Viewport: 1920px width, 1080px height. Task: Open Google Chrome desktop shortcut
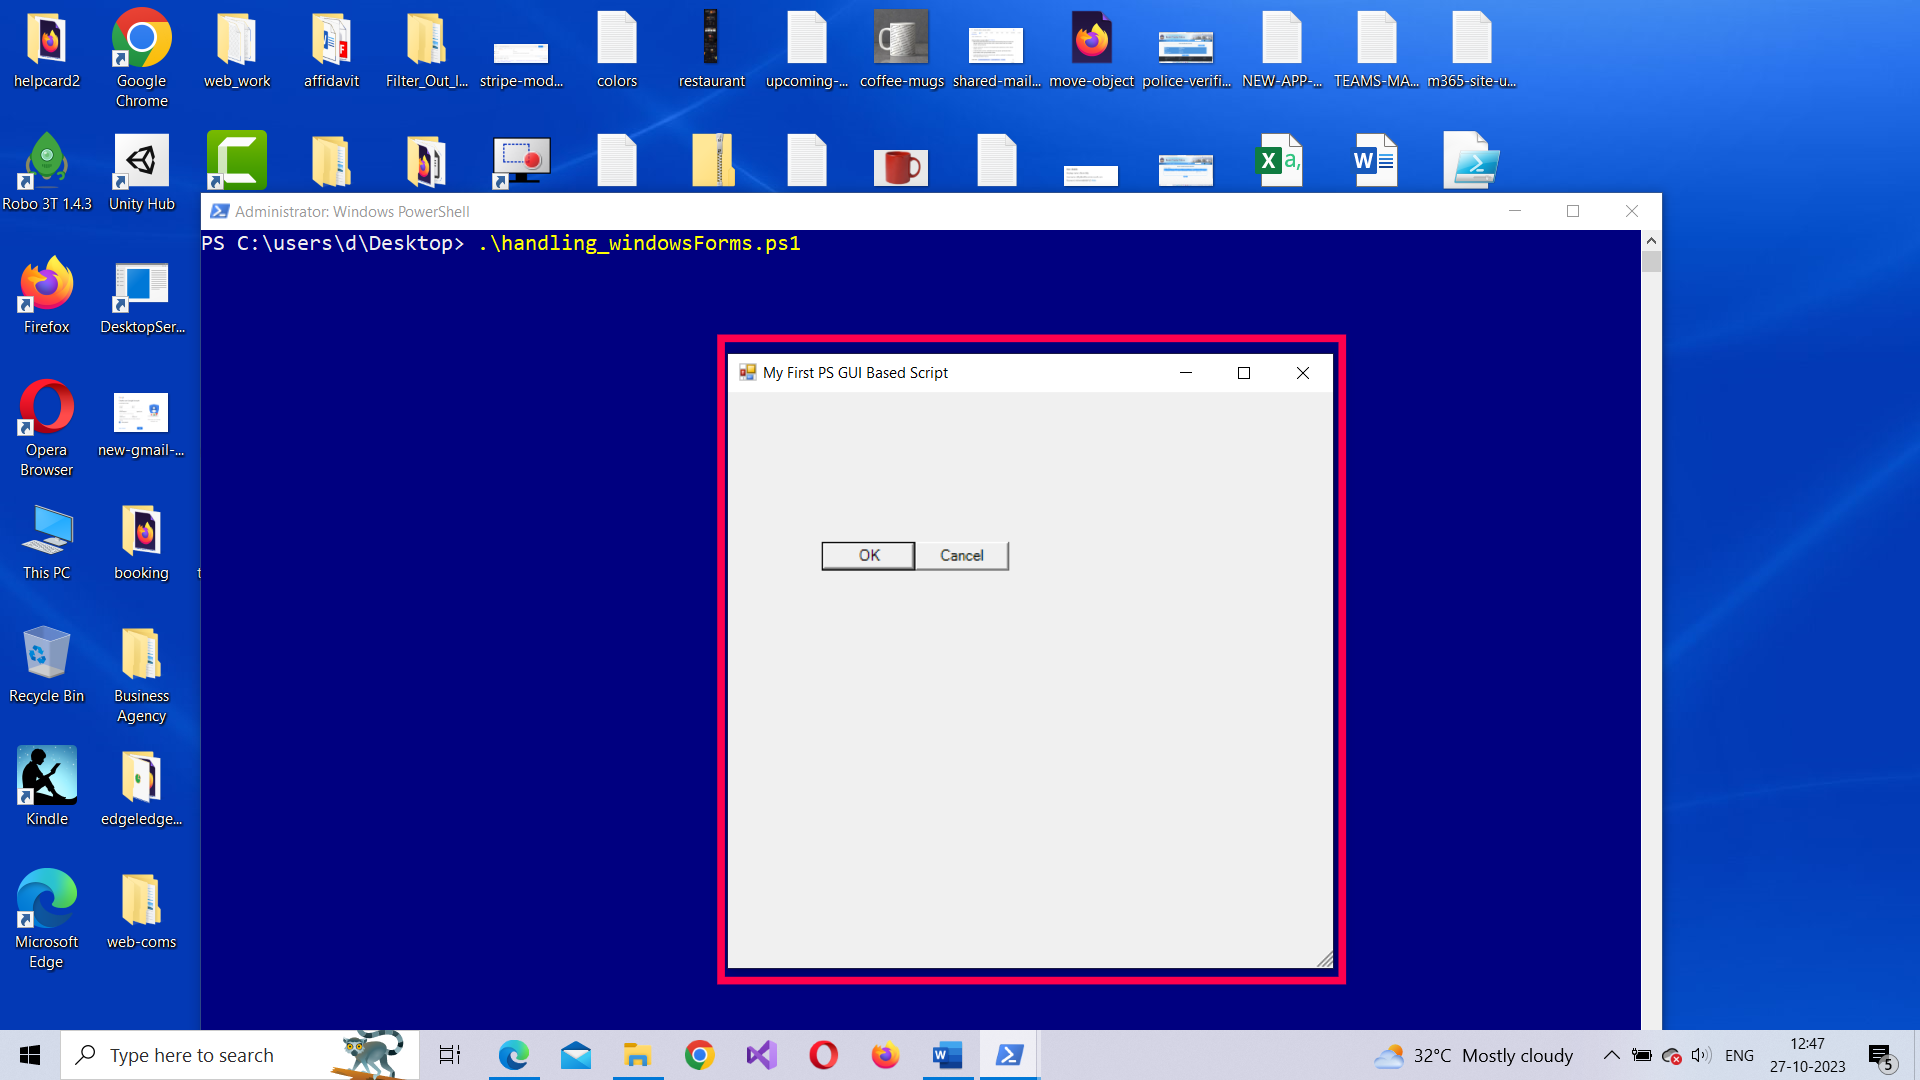[x=141, y=58]
